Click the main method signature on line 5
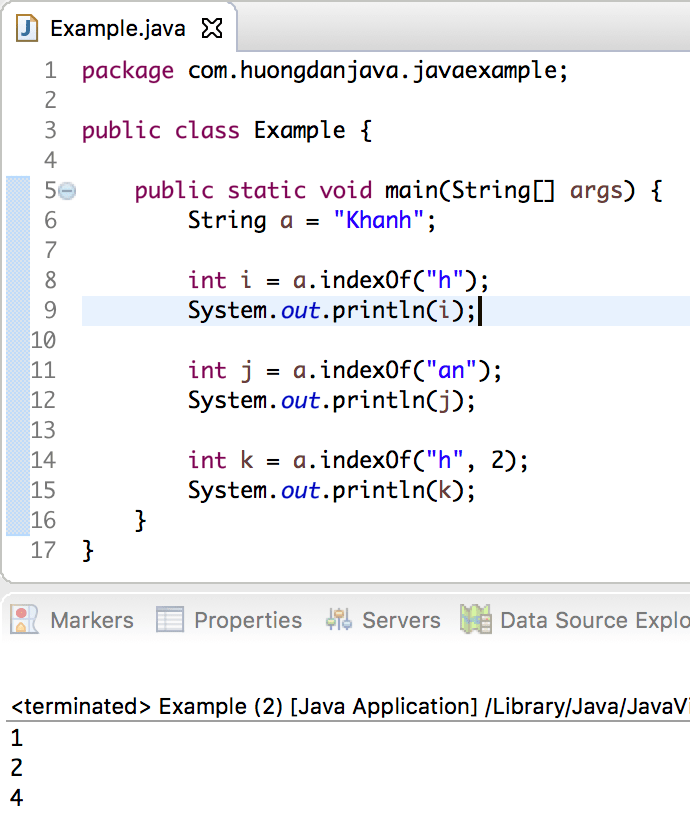Viewport: 690px width, 822px height. coord(398,190)
